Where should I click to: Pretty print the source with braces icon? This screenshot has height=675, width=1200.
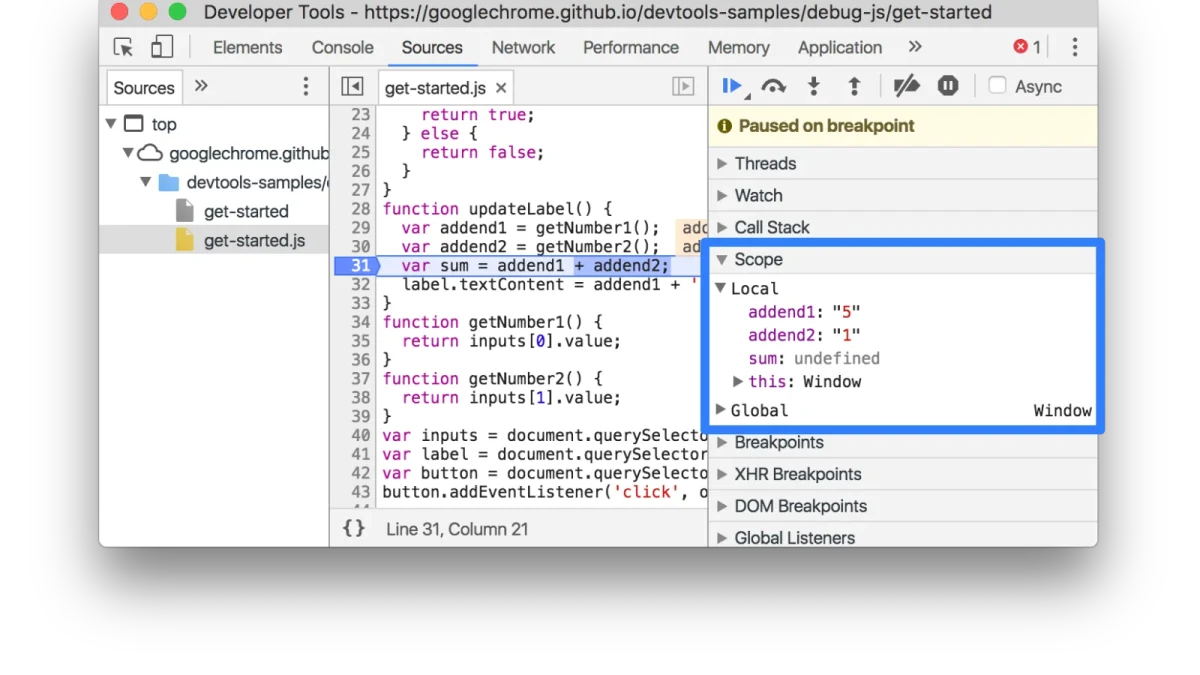coord(354,528)
